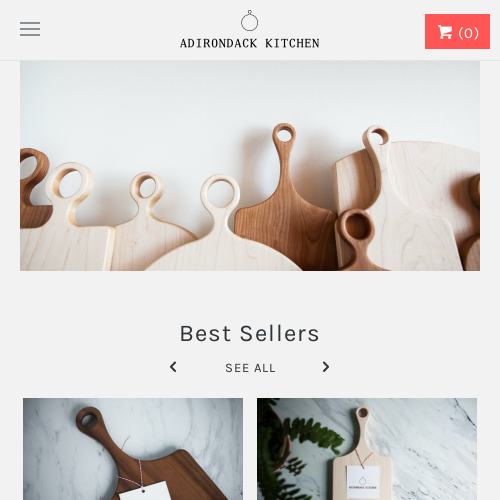Click the shopping cart icon
Screen dimensions: 500x500
tap(445, 32)
